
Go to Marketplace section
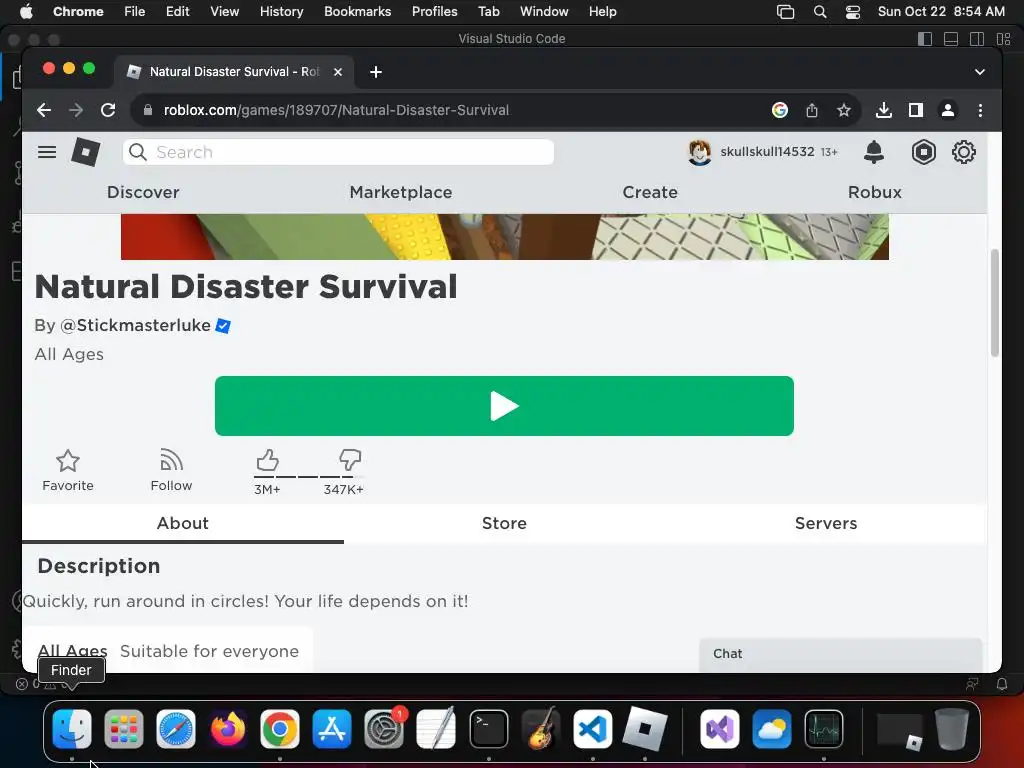coord(401,192)
